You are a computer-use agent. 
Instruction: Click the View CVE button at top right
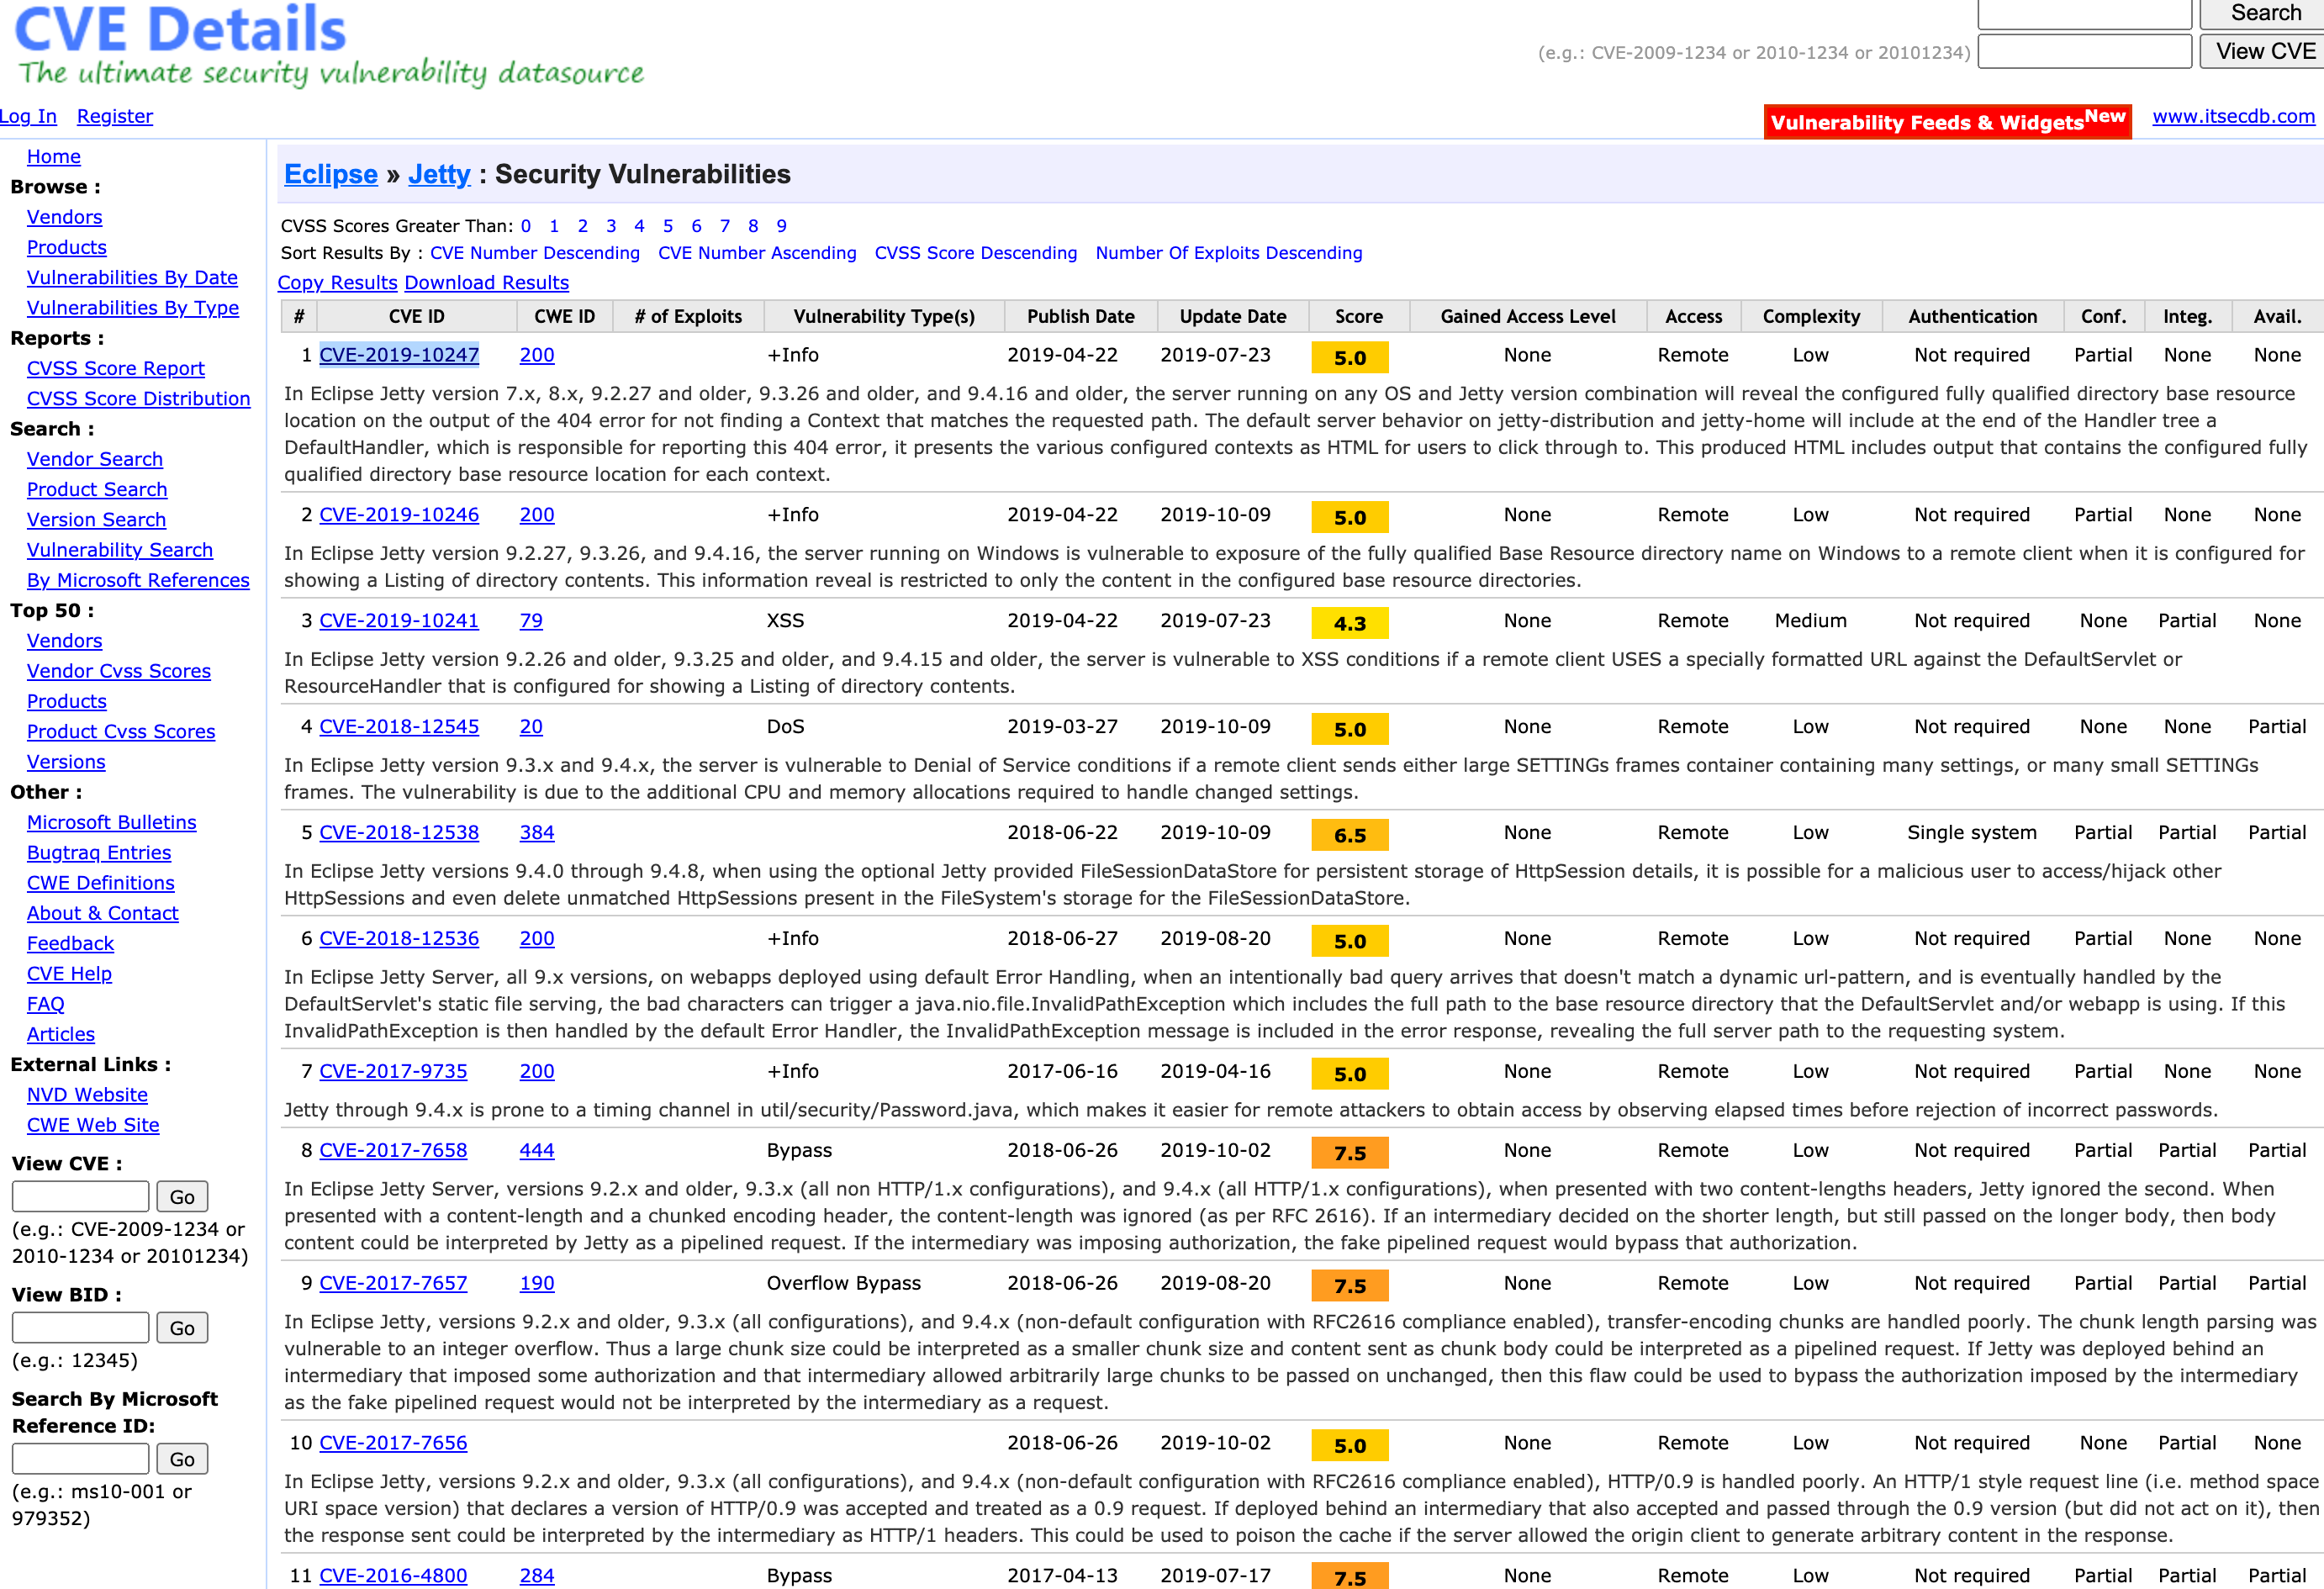coord(2265,51)
